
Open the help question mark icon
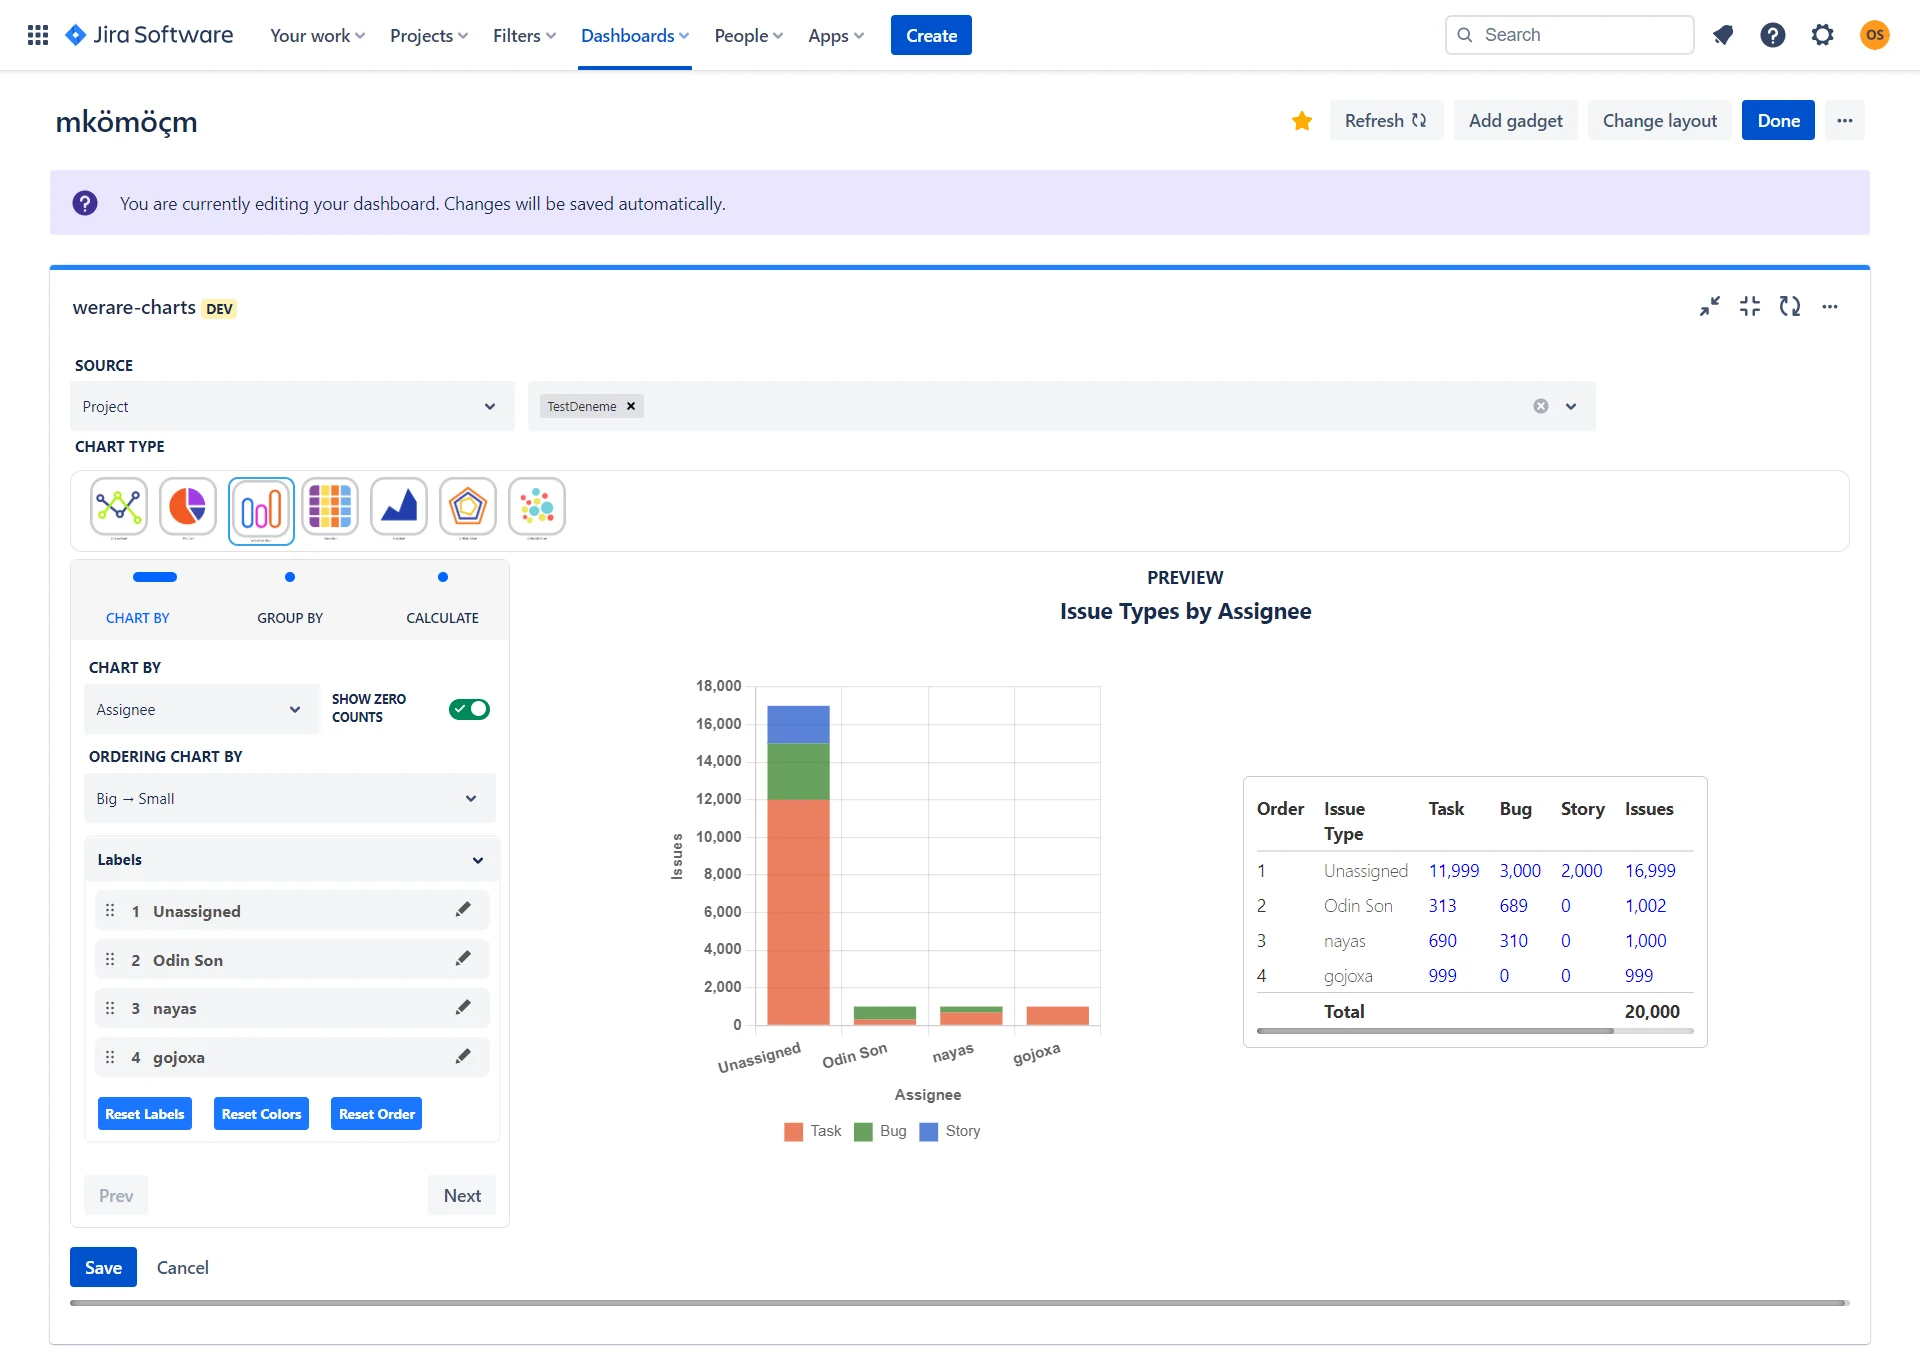[1772, 35]
